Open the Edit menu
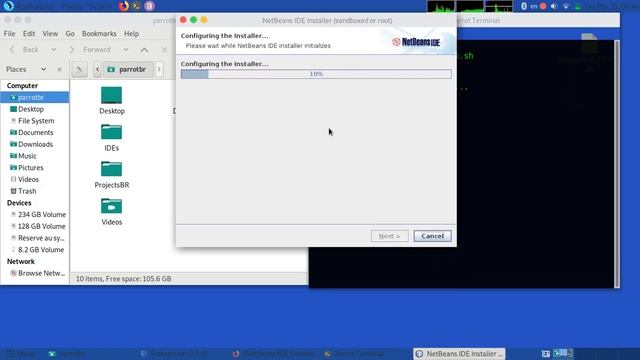Screen dimensions: 640x360 point(29,33)
